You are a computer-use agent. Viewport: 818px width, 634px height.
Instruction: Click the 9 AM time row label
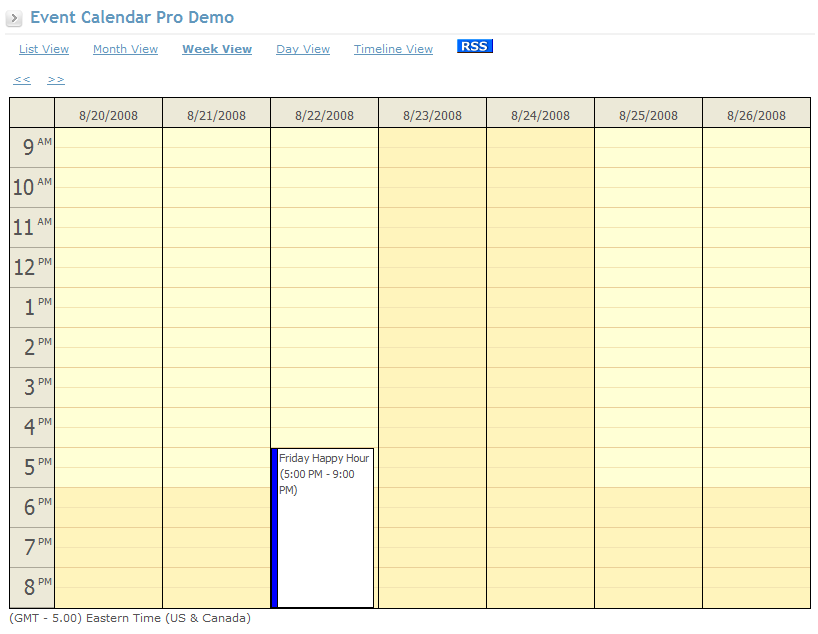(31, 147)
